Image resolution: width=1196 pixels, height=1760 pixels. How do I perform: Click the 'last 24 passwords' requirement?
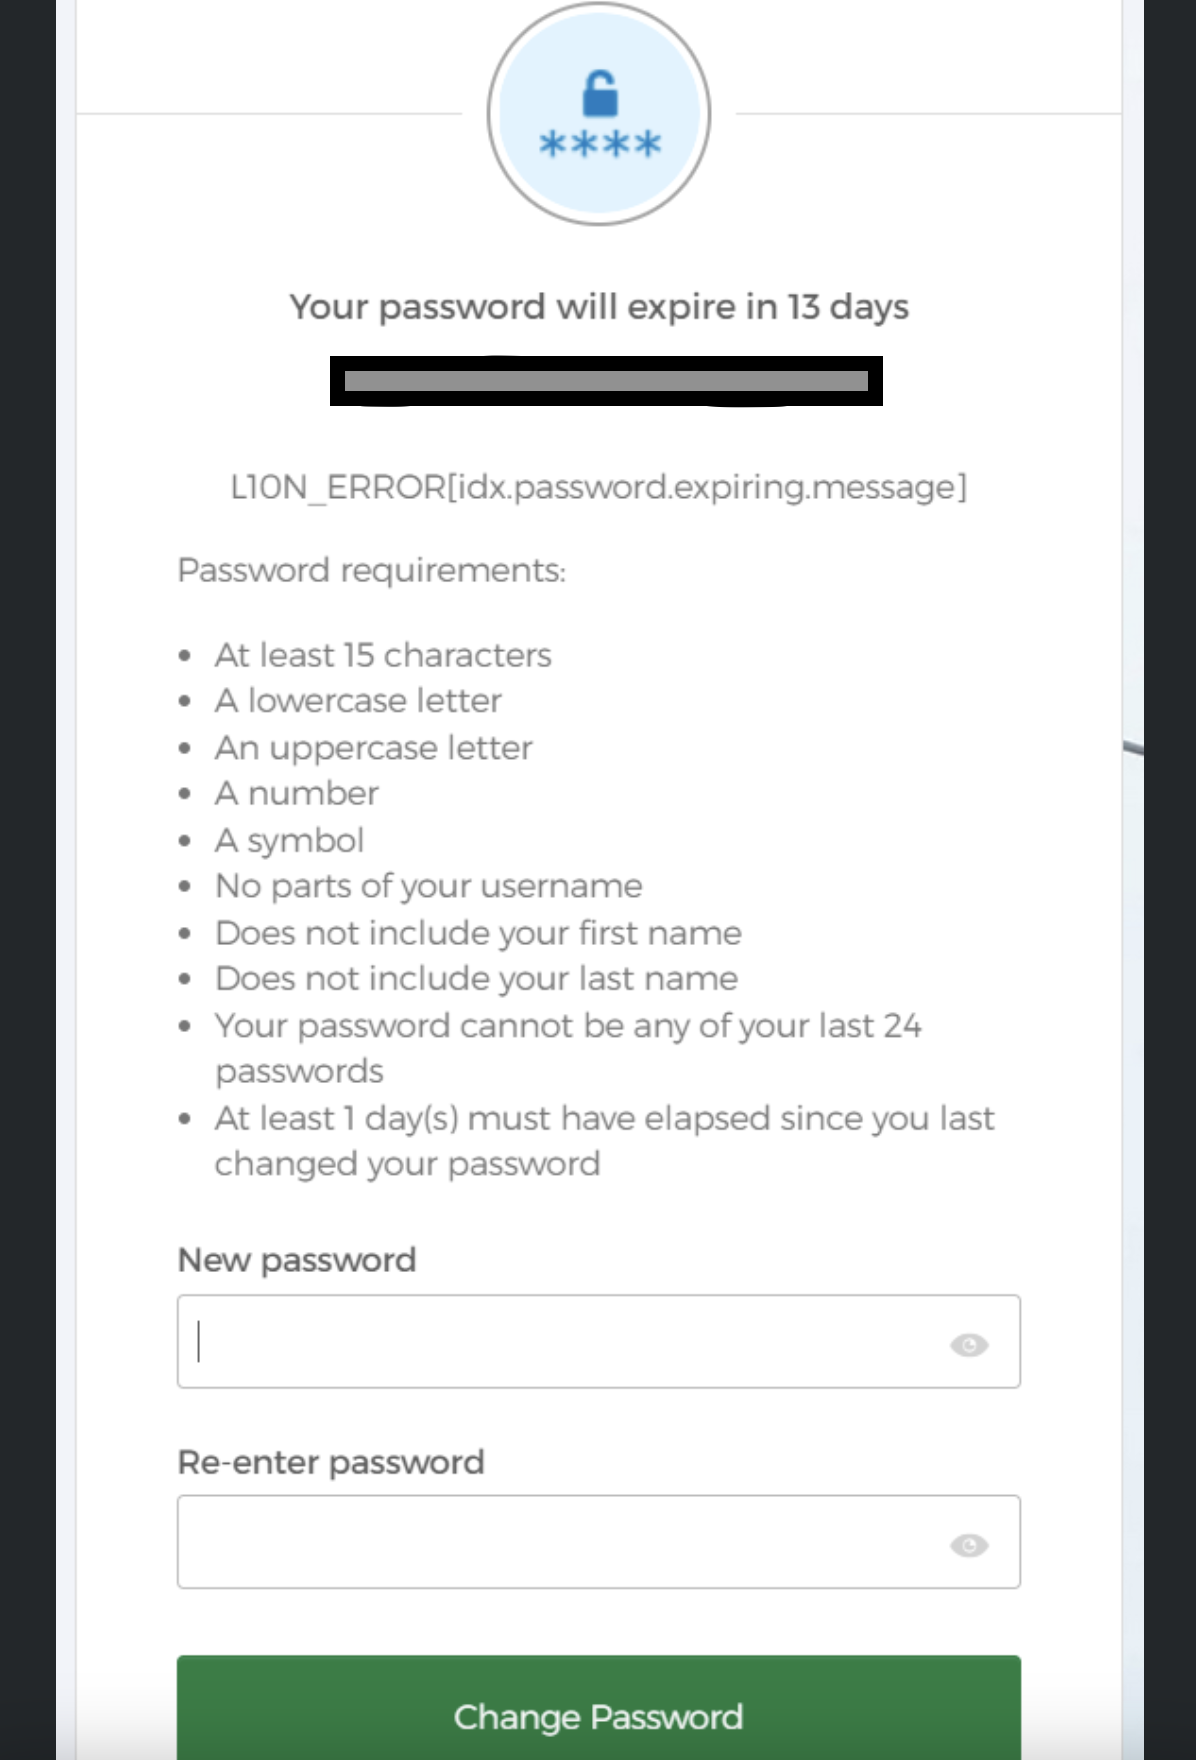568,1026
